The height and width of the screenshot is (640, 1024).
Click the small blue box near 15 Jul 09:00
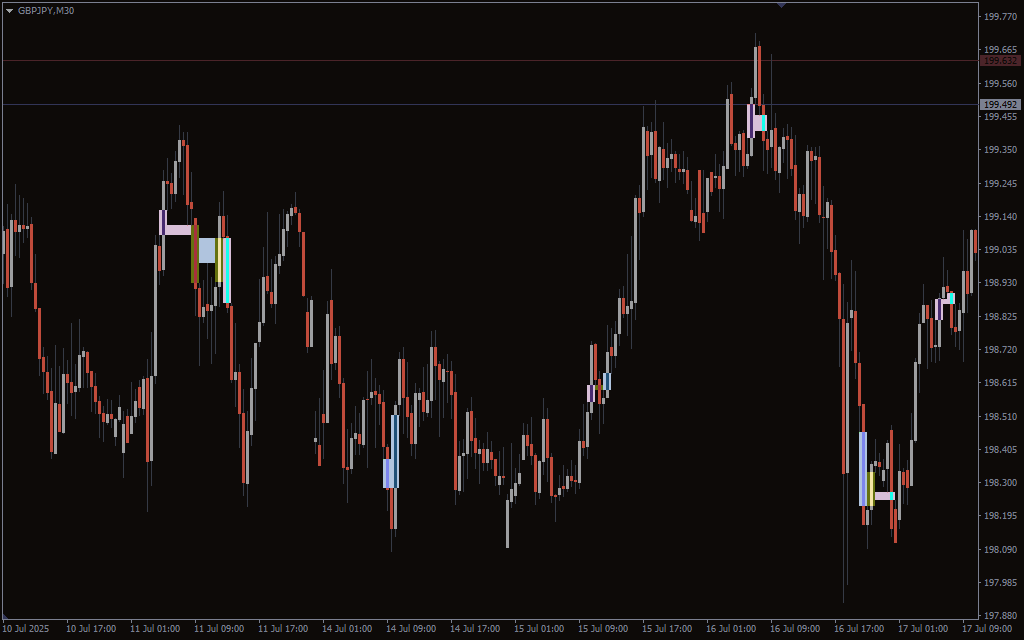(x=607, y=381)
